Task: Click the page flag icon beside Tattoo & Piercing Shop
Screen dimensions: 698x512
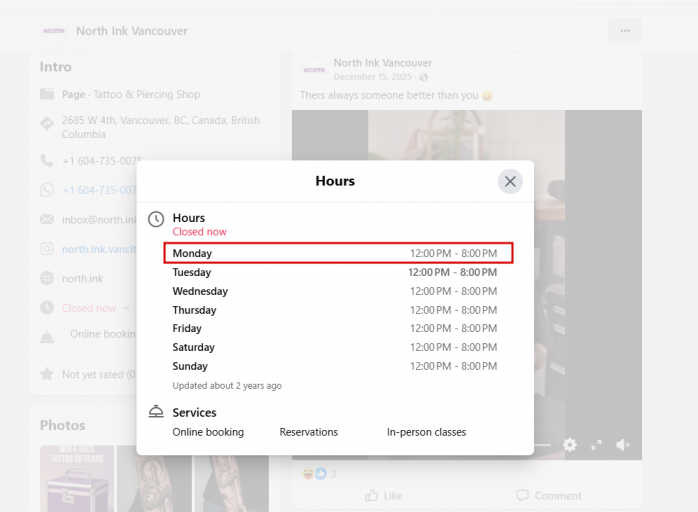Action: pos(47,94)
